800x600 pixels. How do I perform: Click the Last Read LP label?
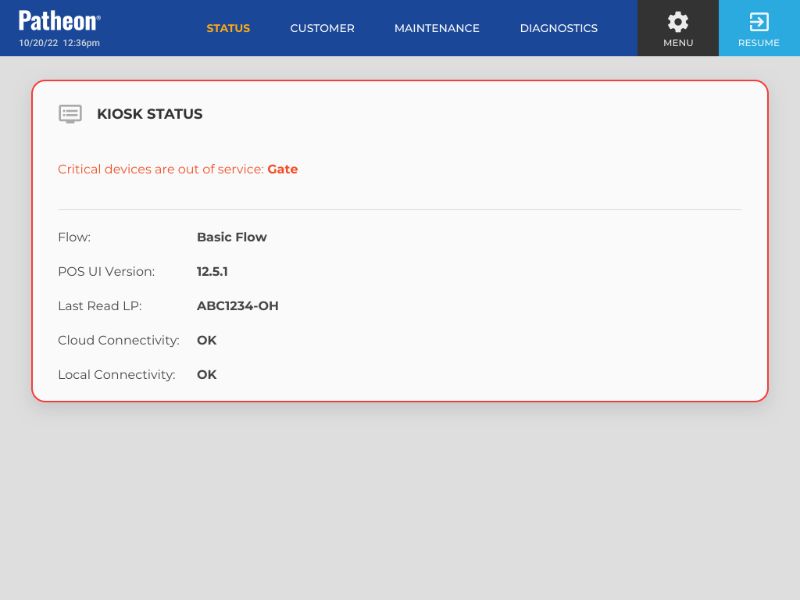(x=100, y=306)
